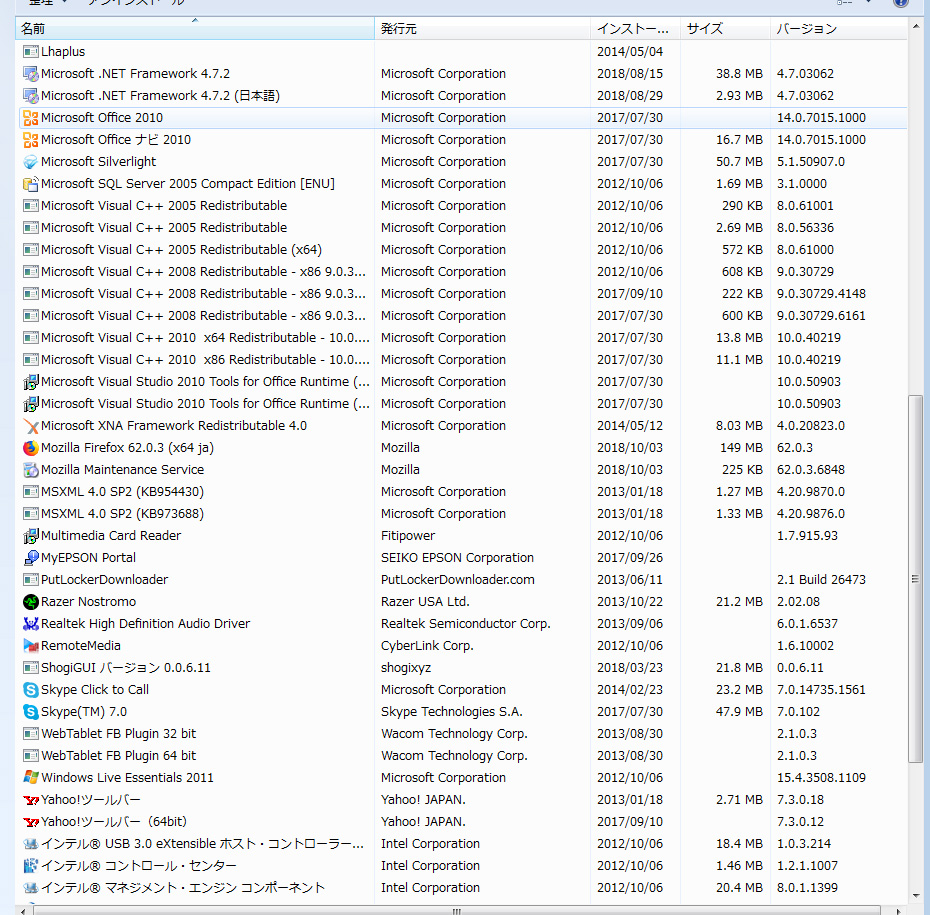Click the publisher cell Fitipower

[x=407, y=535]
